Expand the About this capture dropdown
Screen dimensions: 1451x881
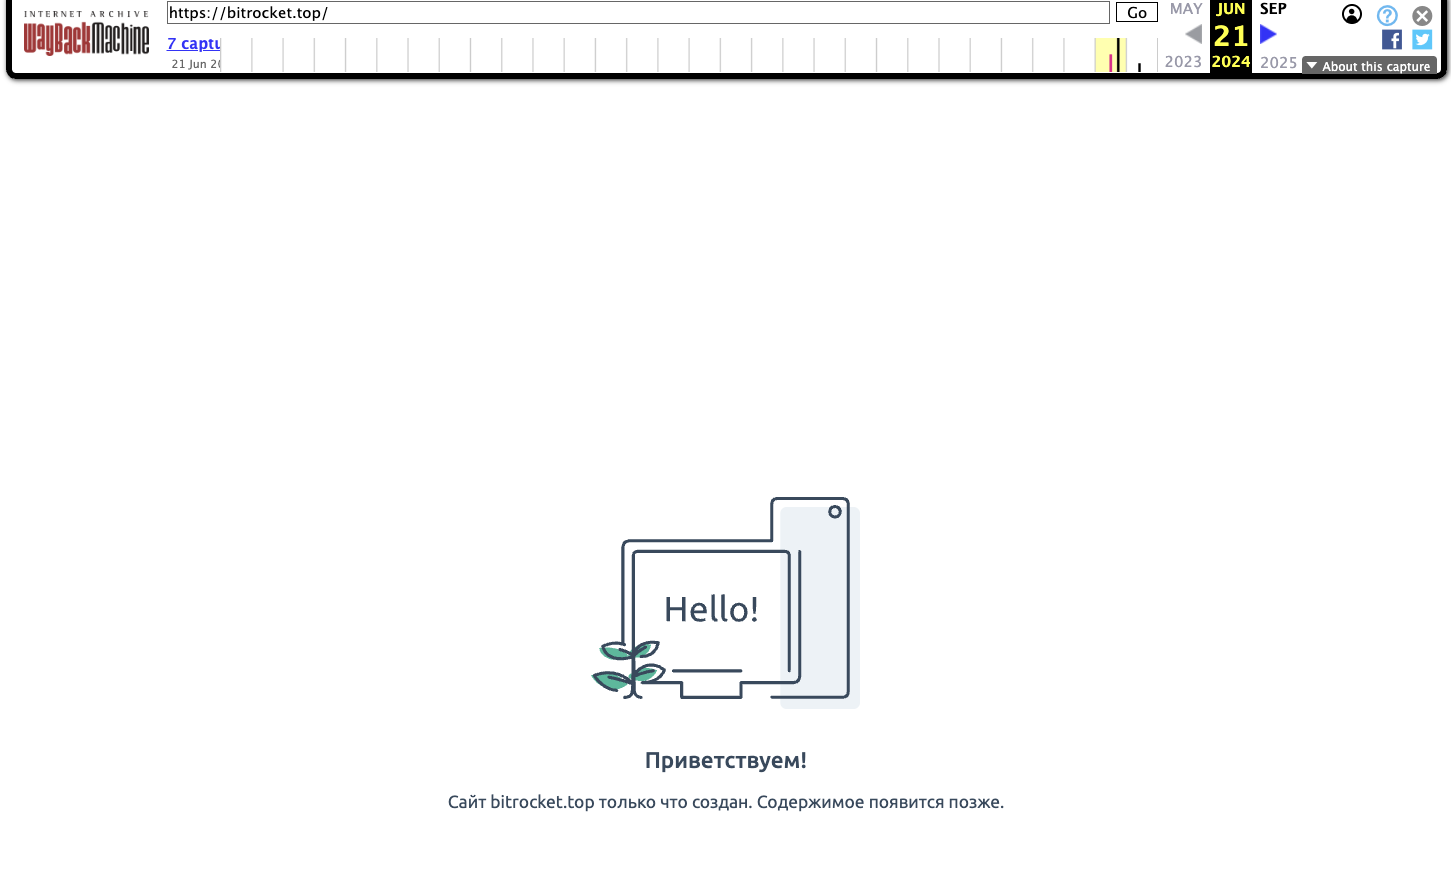pos(1369,66)
